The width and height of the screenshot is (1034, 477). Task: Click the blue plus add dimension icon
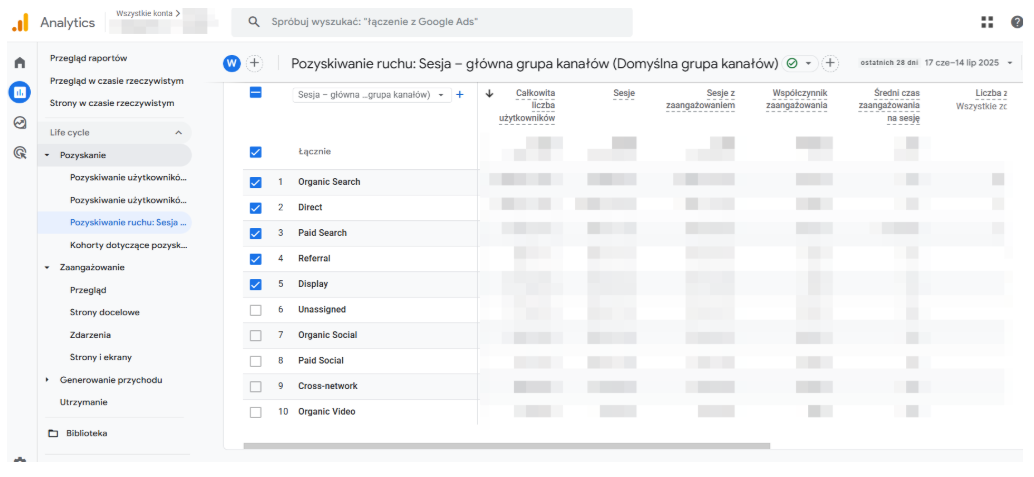coord(460,94)
